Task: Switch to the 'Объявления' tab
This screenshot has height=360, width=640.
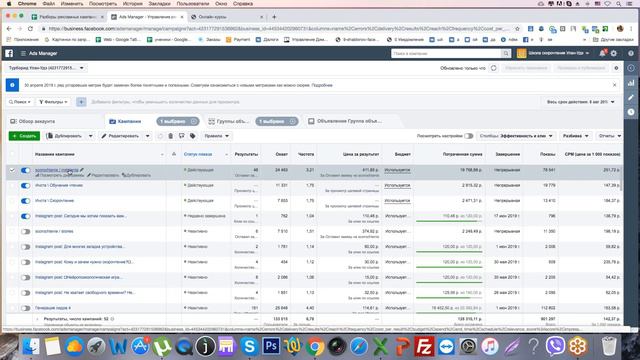Action: [x=345, y=121]
